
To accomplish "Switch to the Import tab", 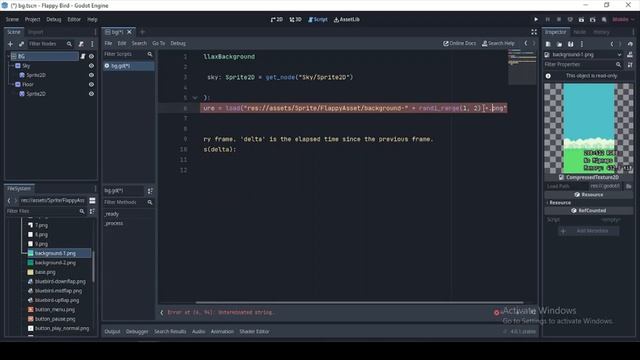I will click(x=36, y=32).
